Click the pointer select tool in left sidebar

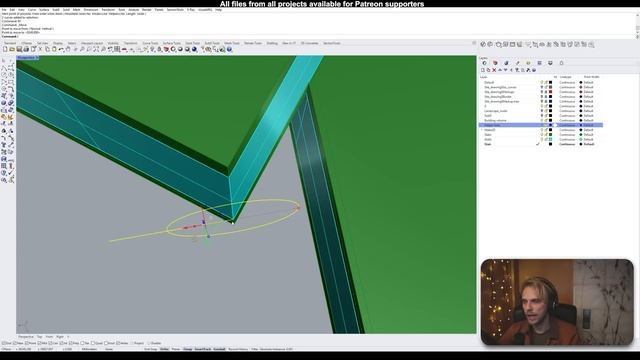(4, 60)
